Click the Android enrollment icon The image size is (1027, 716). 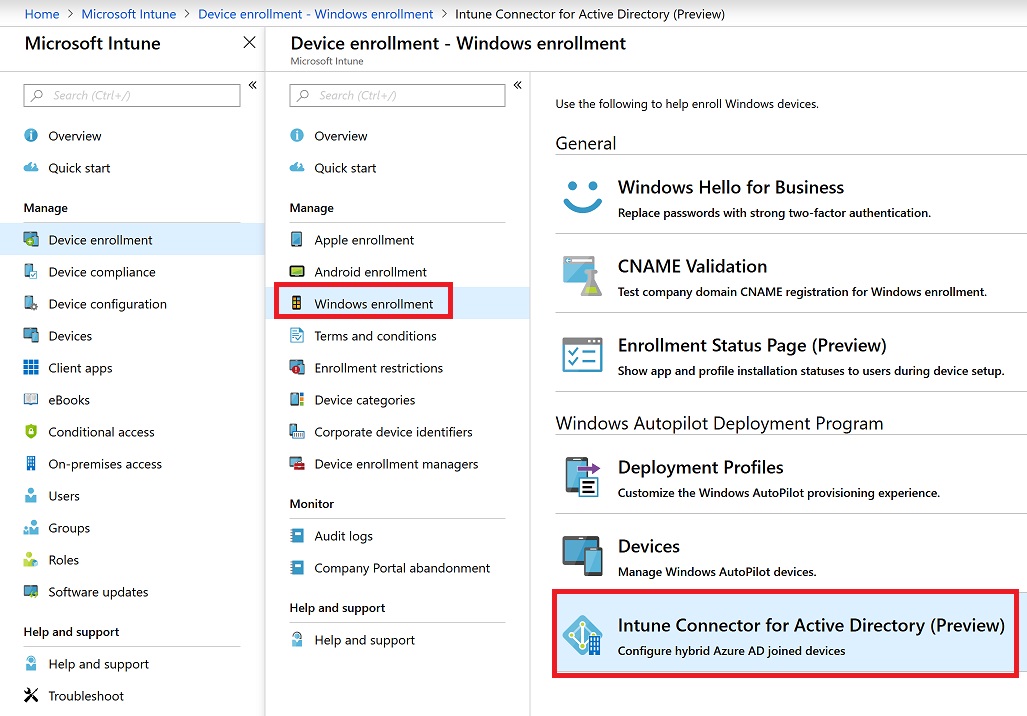point(297,271)
